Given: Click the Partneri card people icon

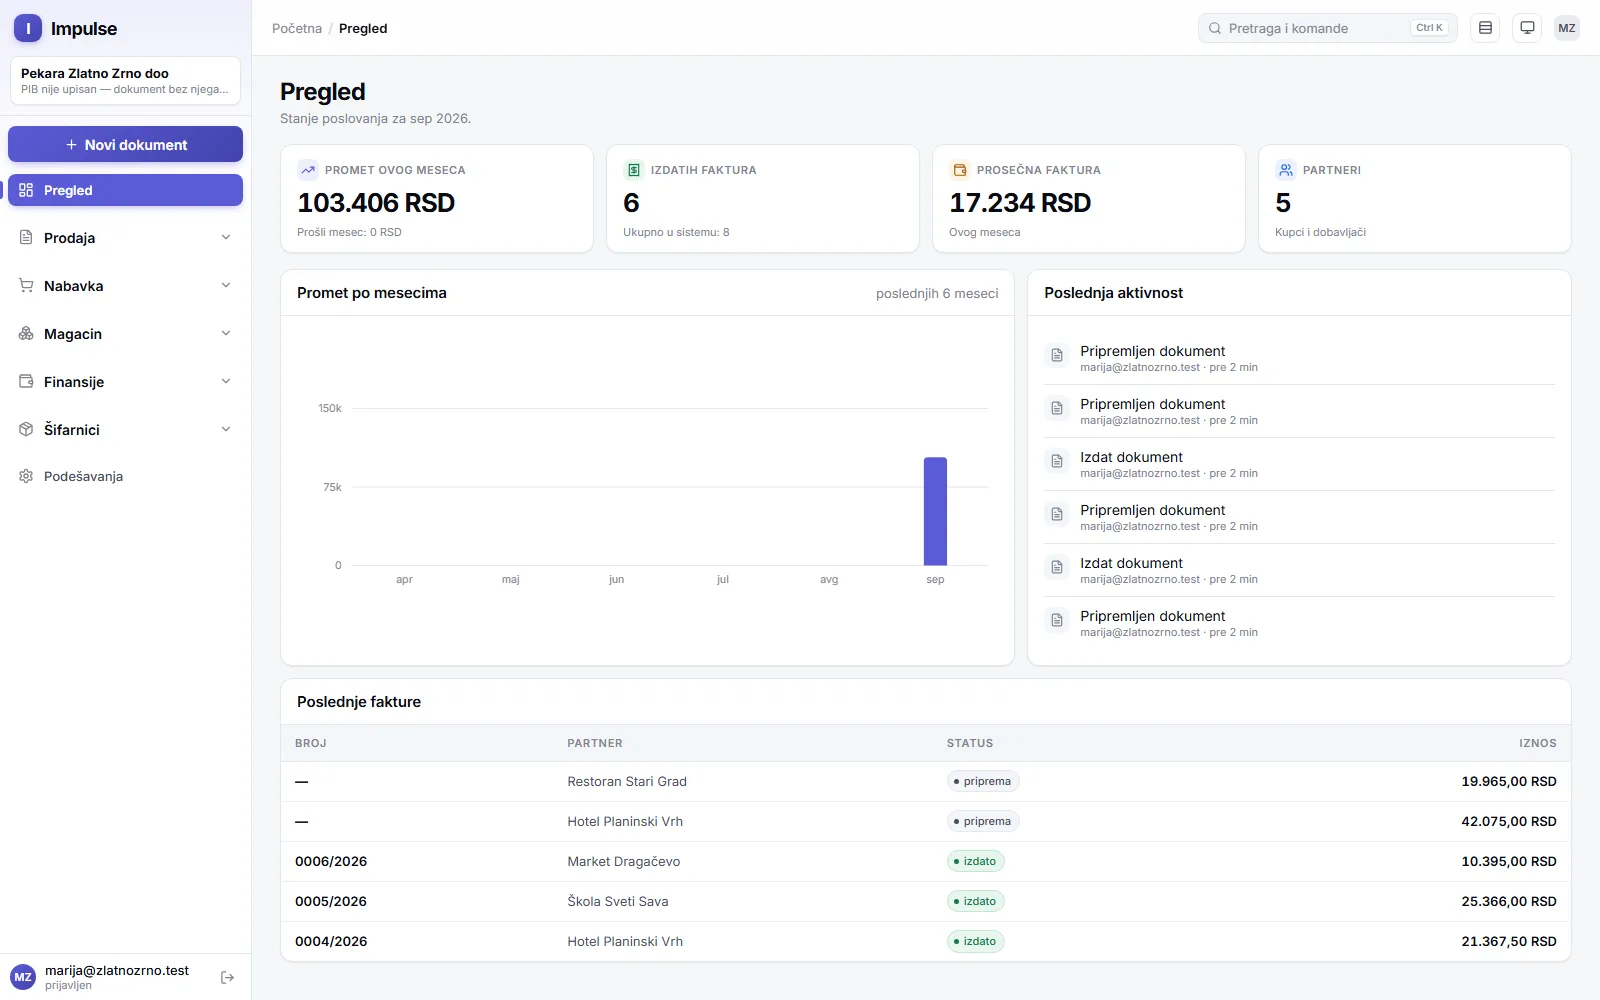Looking at the screenshot, I should (x=1286, y=170).
